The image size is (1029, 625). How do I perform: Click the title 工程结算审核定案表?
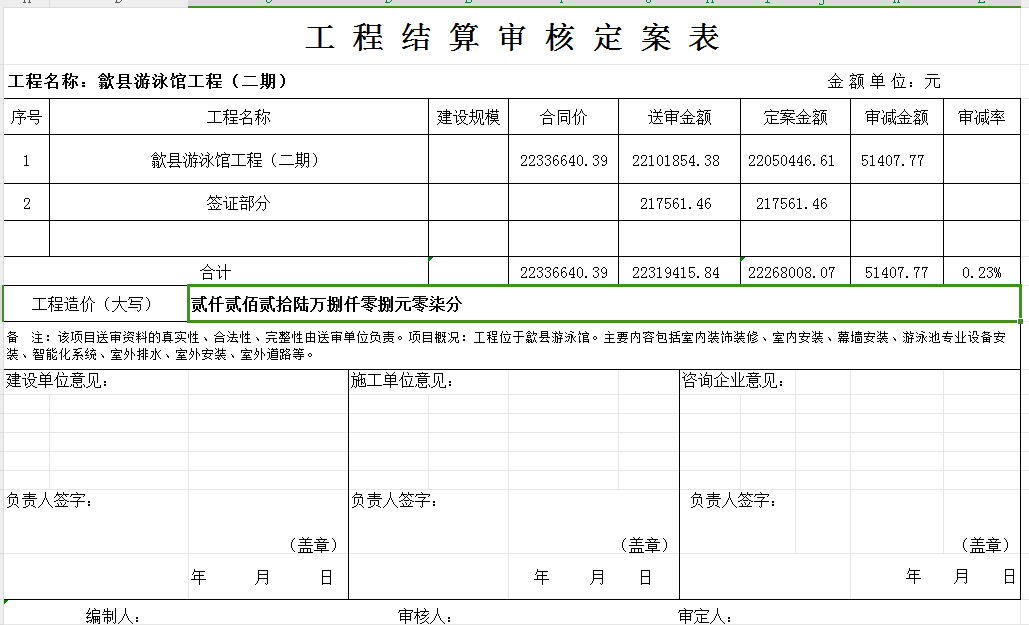(513, 39)
